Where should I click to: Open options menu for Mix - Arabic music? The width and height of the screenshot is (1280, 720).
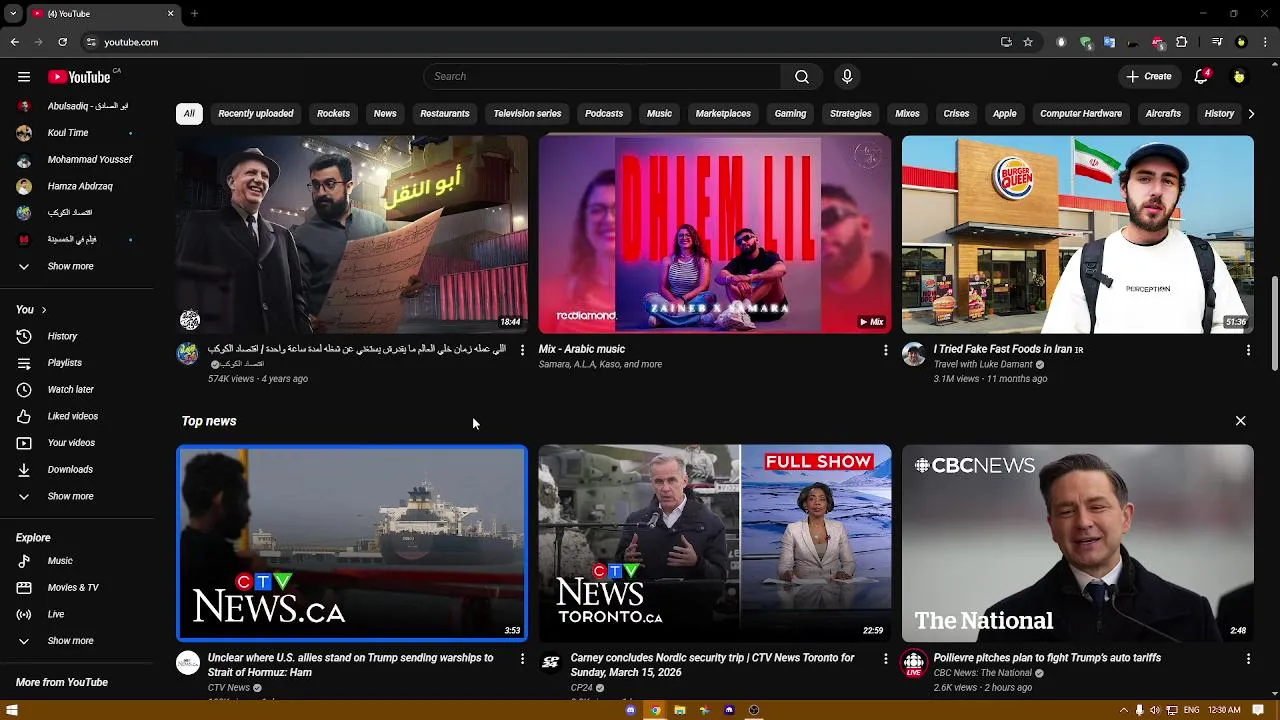point(885,350)
